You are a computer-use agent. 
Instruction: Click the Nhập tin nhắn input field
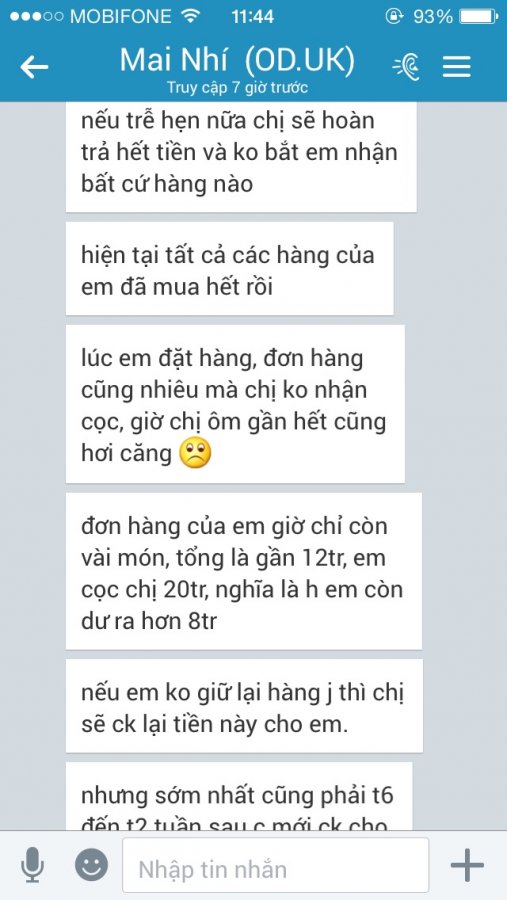click(276, 865)
